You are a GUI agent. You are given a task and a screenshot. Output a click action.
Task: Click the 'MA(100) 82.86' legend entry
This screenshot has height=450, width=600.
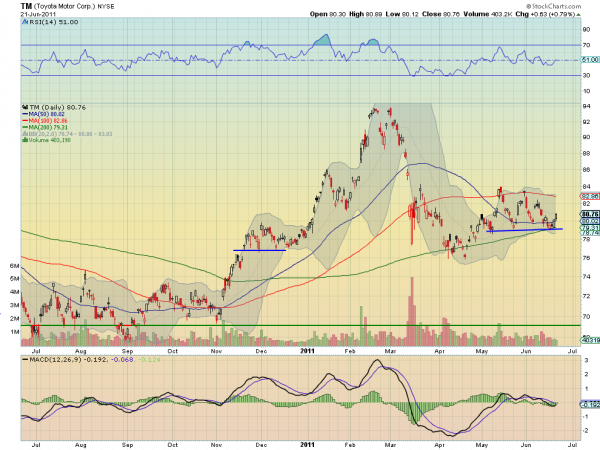click(48, 121)
